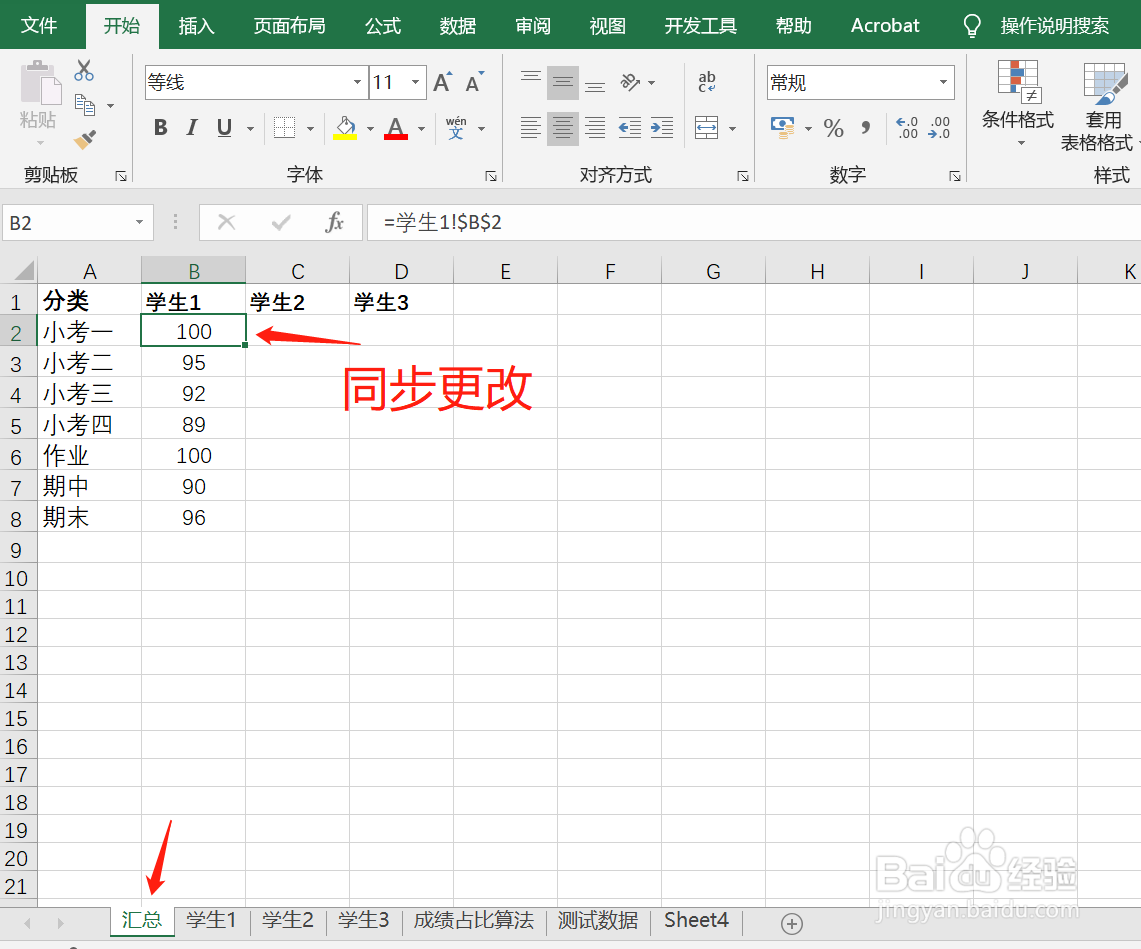
Task: Open the font name dropdown
Action: (356, 82)
